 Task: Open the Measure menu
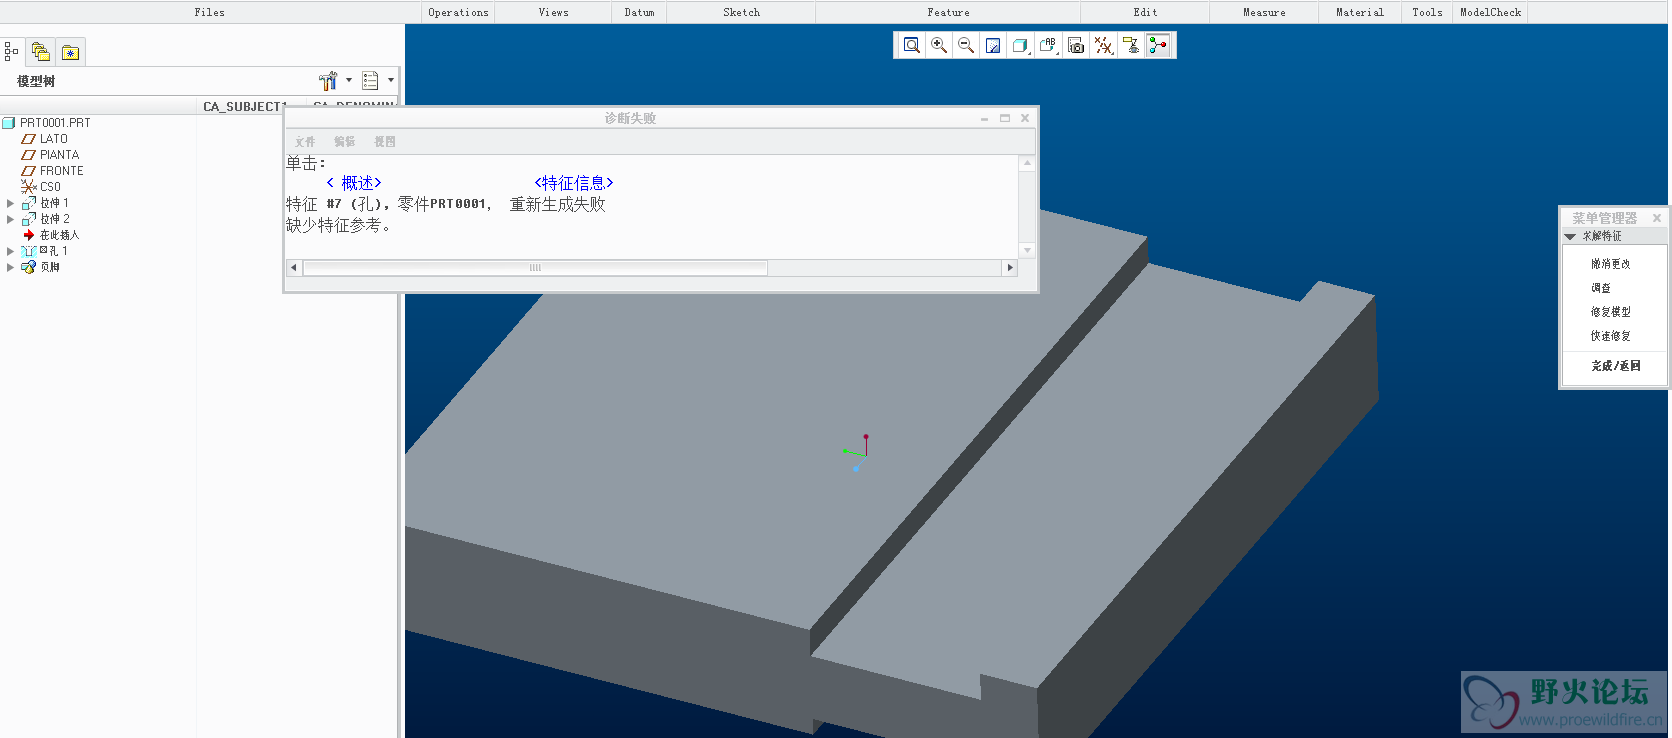click(1265, 12)
